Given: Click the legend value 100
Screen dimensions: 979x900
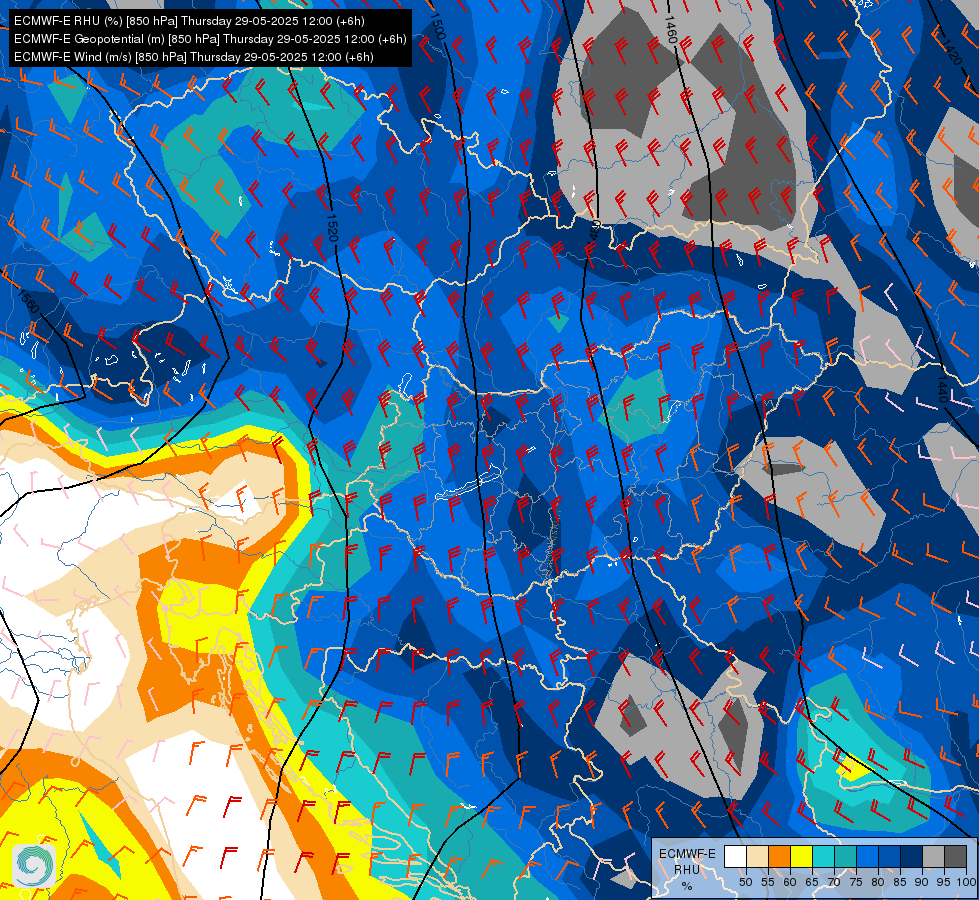Looking at the screenshot, I should 966,882.
